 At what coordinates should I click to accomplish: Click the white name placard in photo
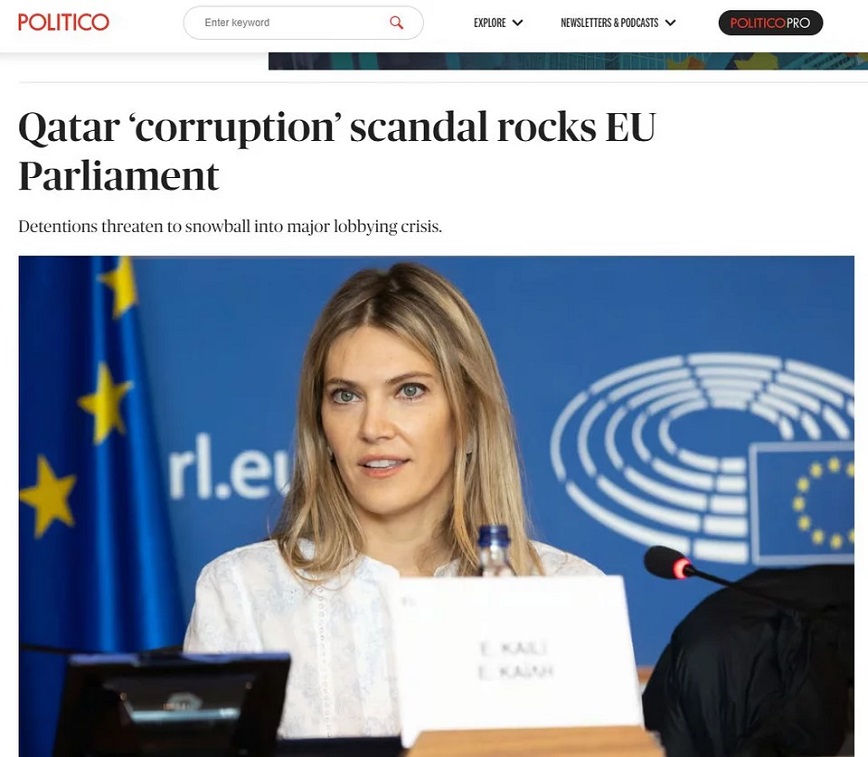[518, 658]
